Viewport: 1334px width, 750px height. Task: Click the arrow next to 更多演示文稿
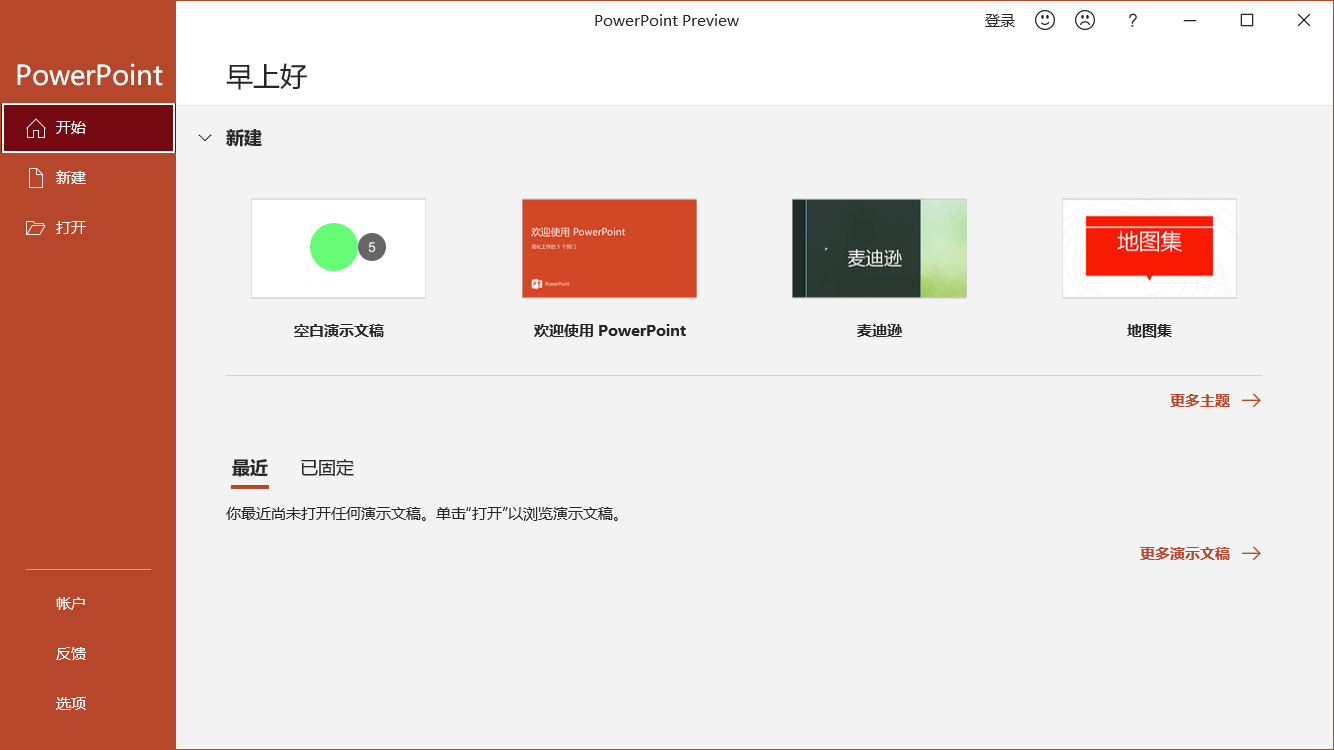pos(1251,554)
